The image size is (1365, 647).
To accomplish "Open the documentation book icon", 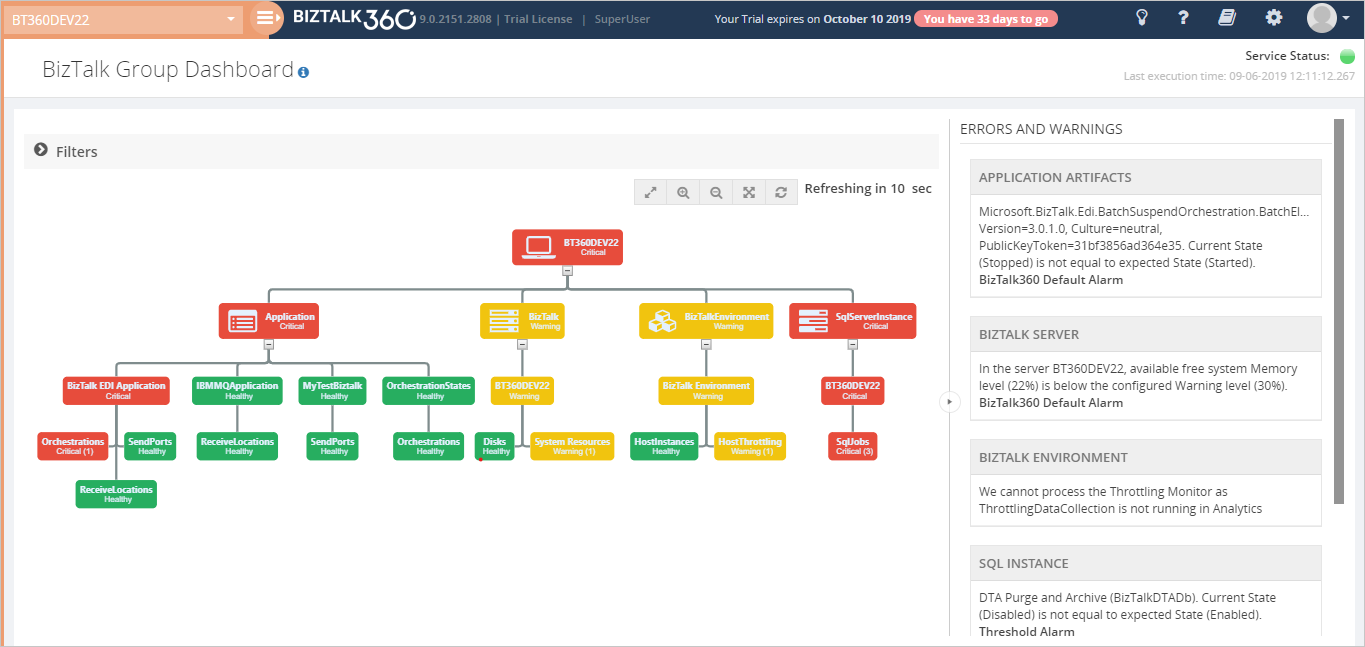I will click(1227, 18).
